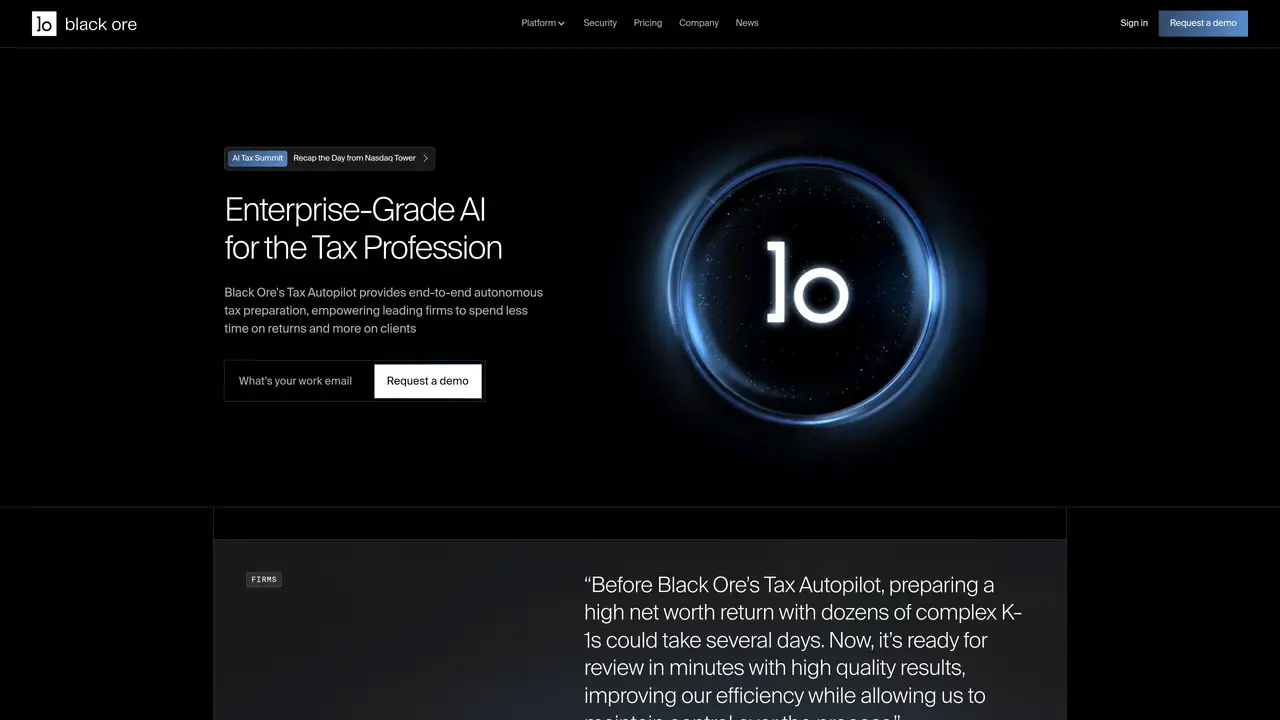Open "Recap the Day from Nasdaq Tower" link
1280x720 pixels.
pyautogui.click(x=354, y=158)
